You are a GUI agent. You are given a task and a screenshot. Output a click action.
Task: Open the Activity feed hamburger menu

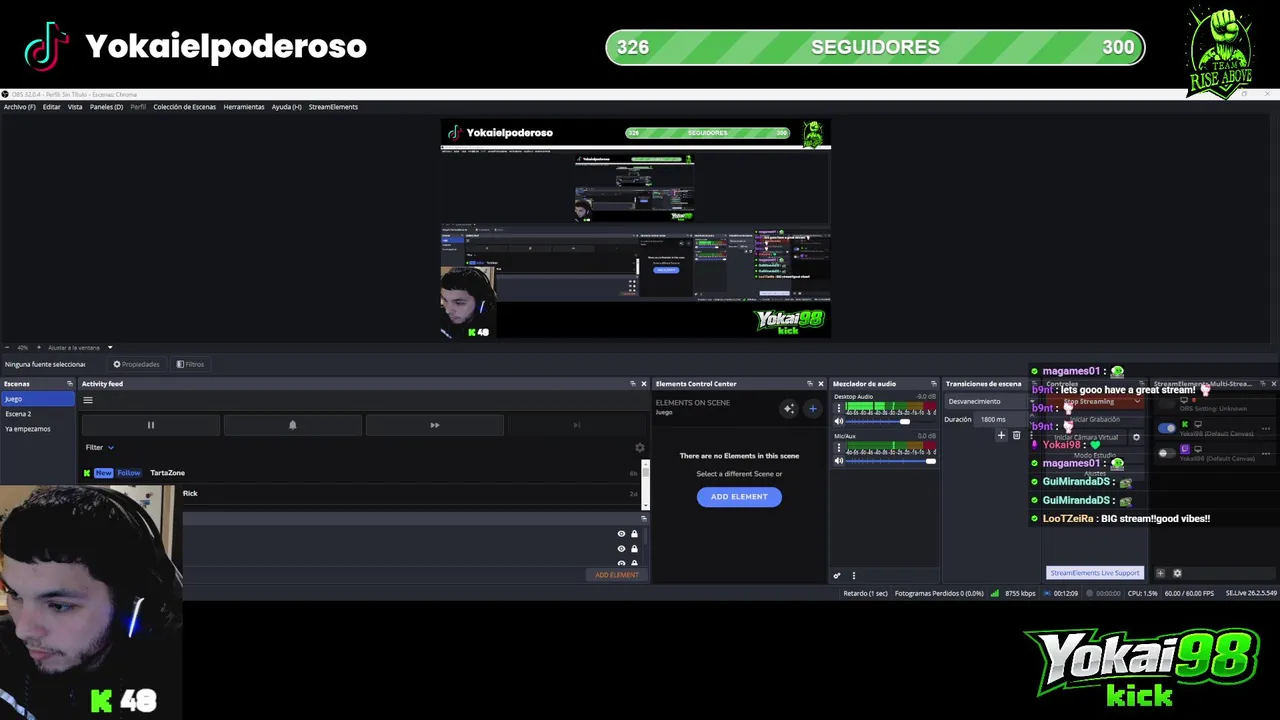point(88,400)
